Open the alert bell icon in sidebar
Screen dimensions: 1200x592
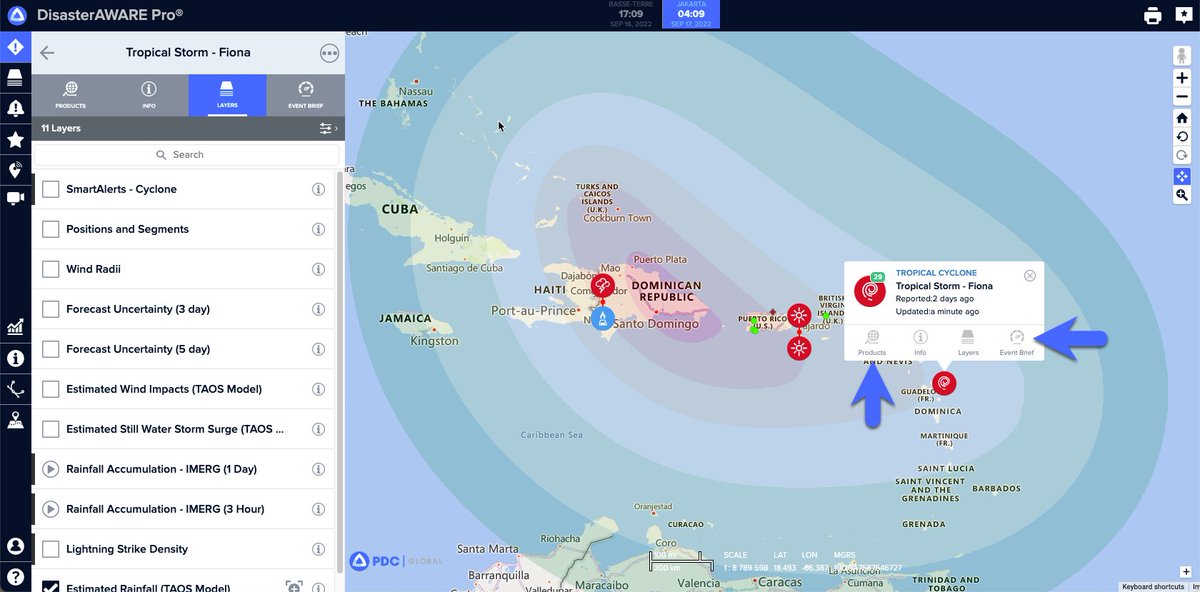point(15,108)
